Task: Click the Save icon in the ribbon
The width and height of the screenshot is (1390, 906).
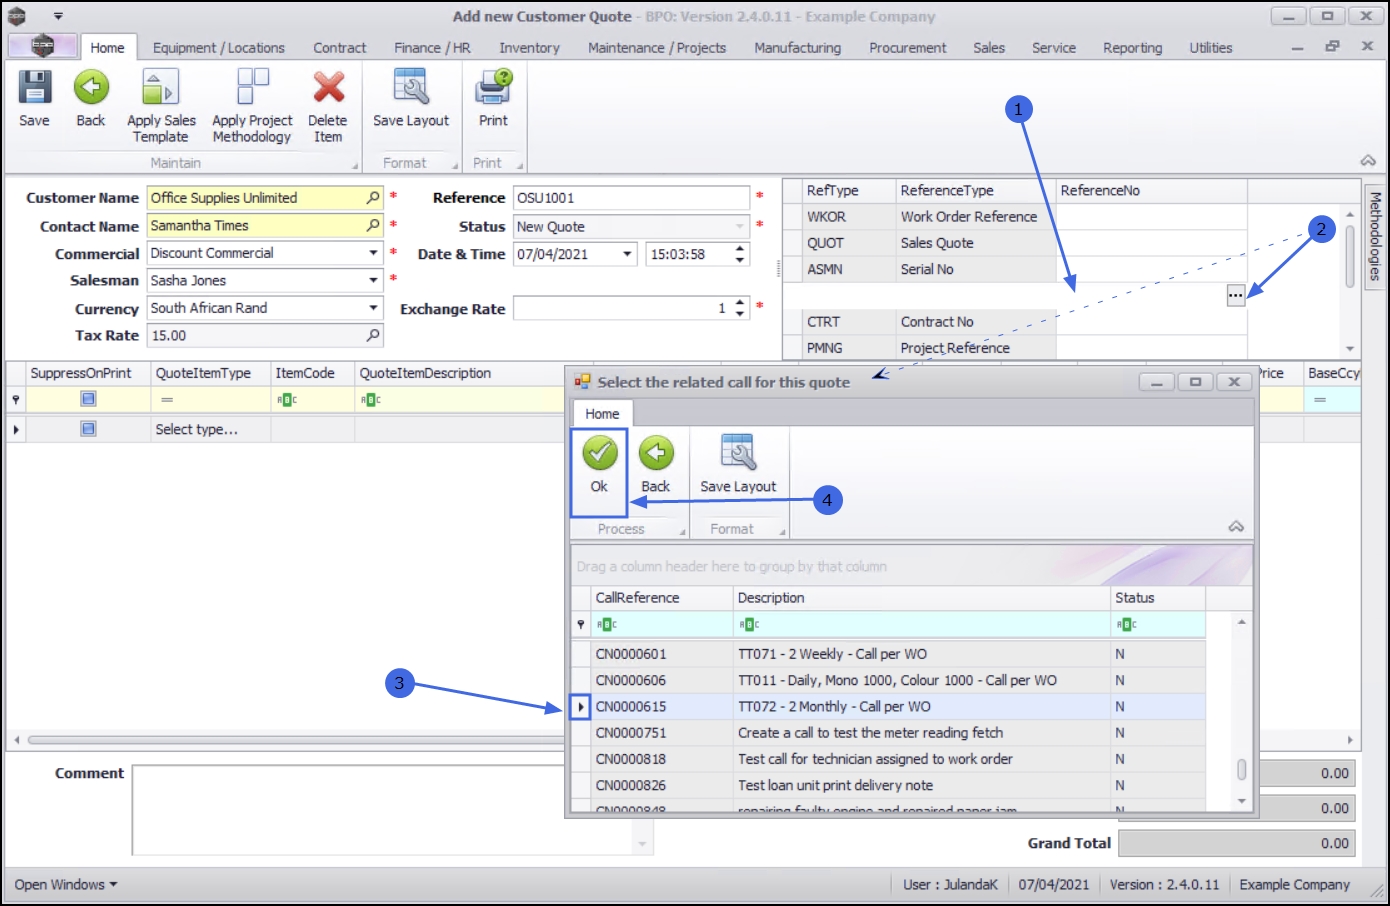Action: [x=34, y=99]
